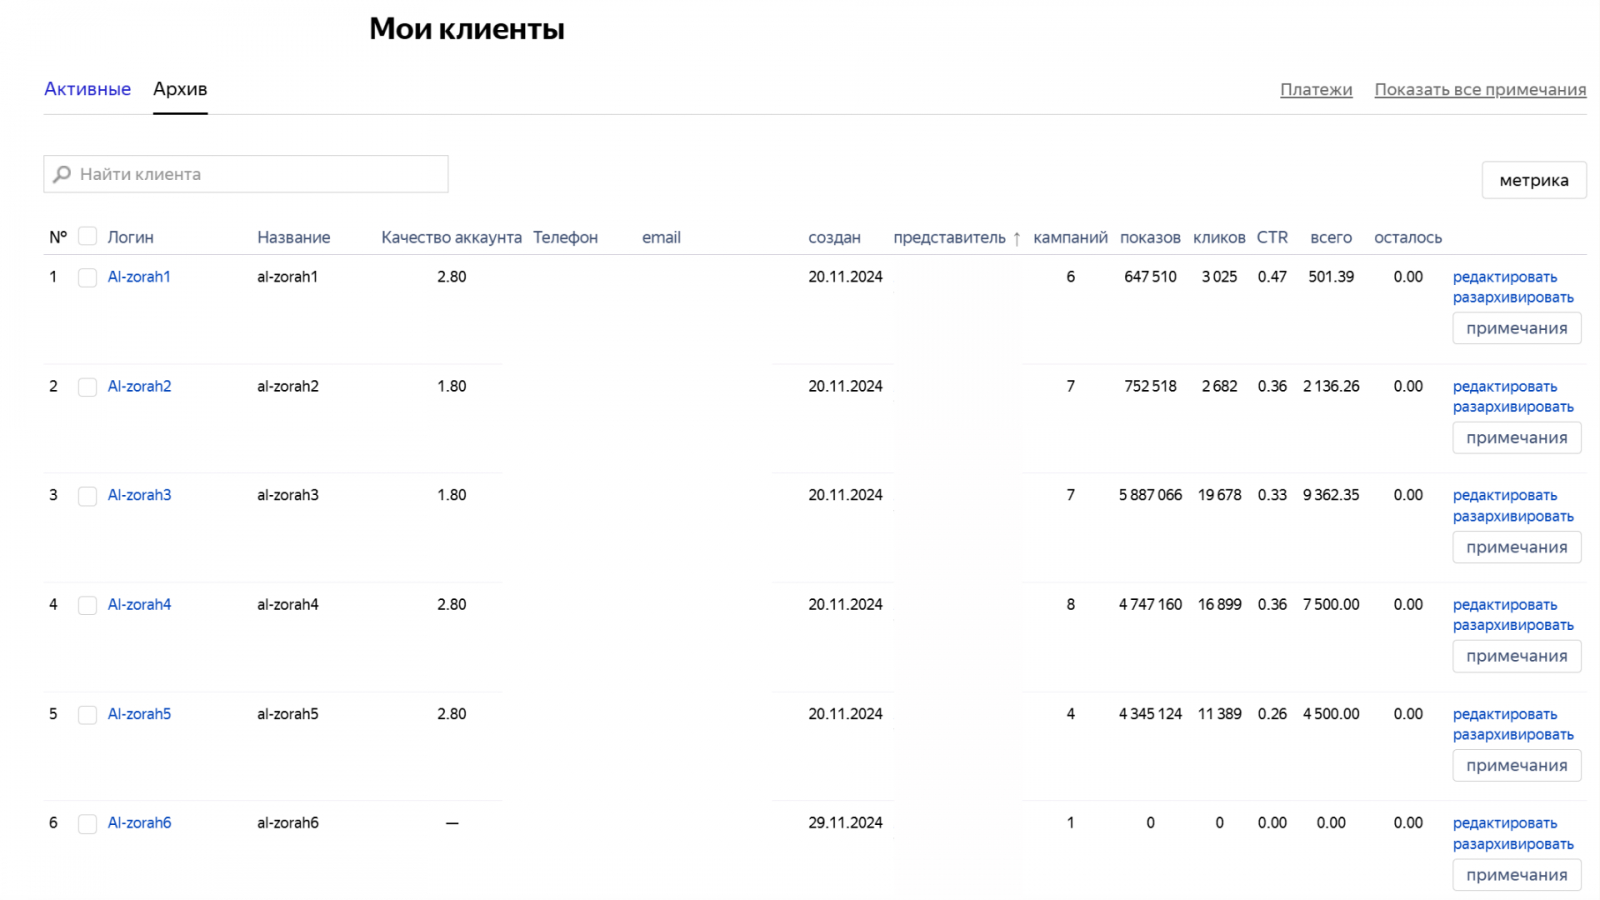
Task: Open client Al-zorah4 login link
Action: [139, 605]
